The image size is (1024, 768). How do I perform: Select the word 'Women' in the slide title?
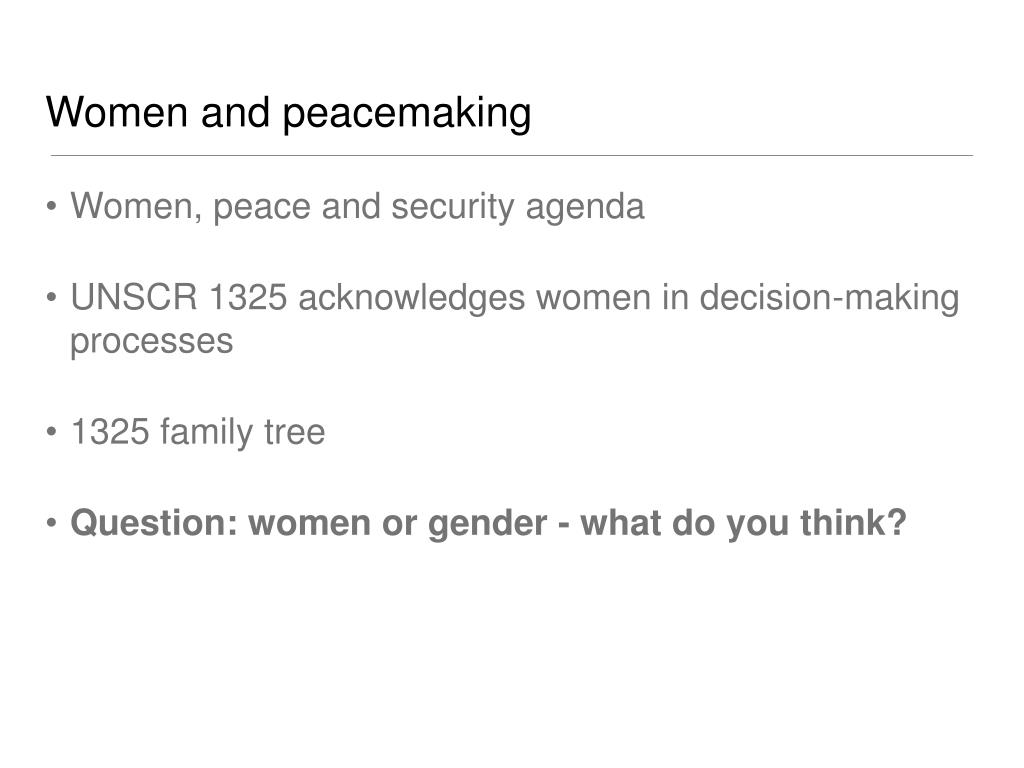[117, 112]
